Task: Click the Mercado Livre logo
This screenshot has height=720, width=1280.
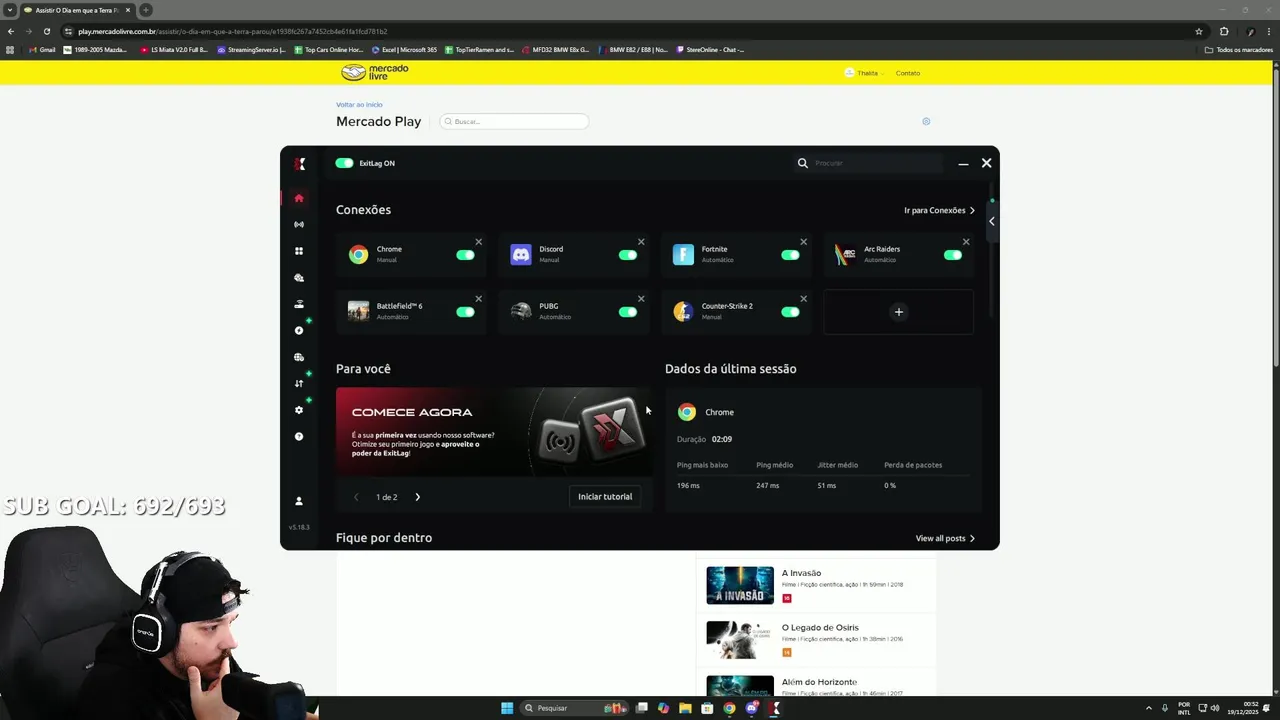Action: click(375, 72)
